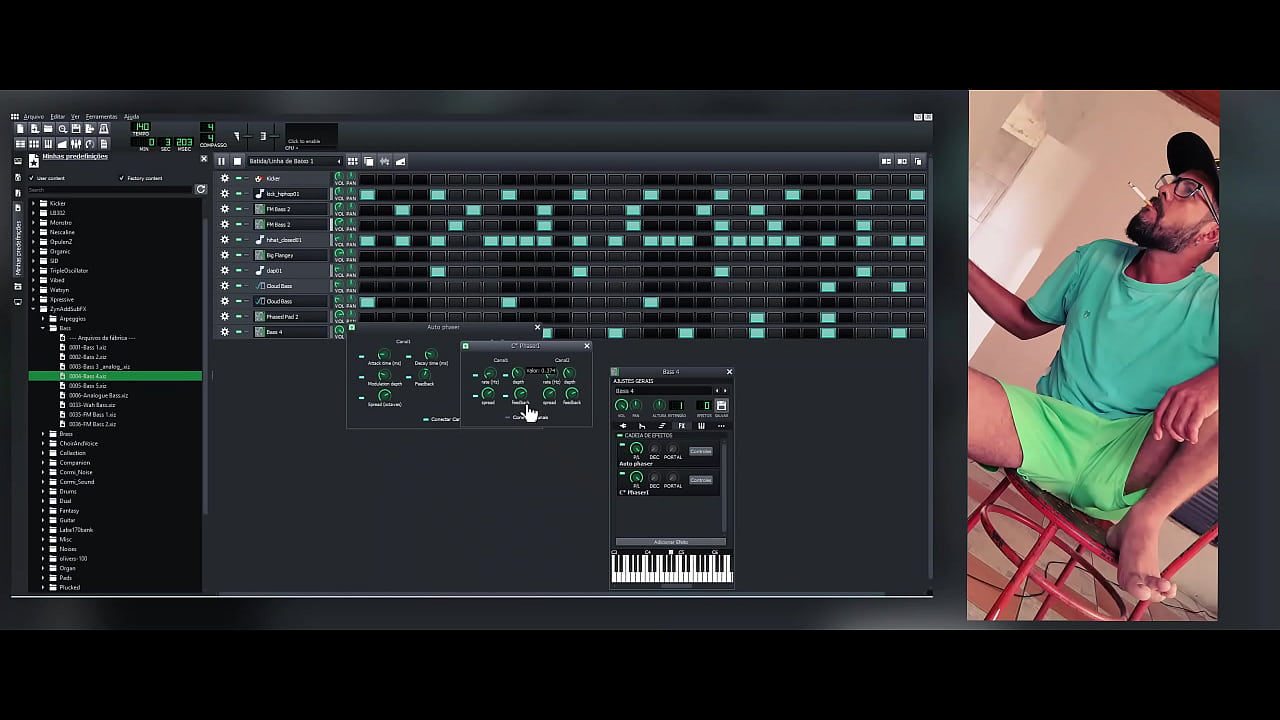
Task: Click Controles button for Auto phaser effect
Action: [700, 451]
